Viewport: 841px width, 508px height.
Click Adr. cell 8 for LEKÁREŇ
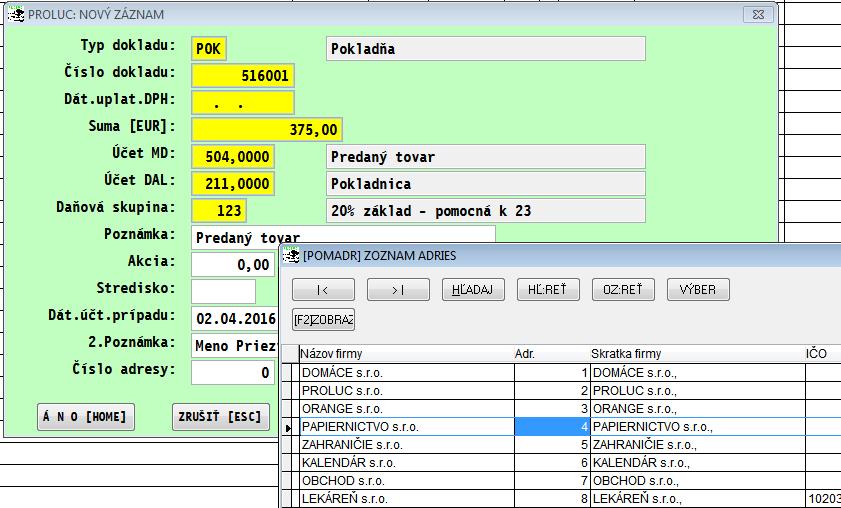552,498
